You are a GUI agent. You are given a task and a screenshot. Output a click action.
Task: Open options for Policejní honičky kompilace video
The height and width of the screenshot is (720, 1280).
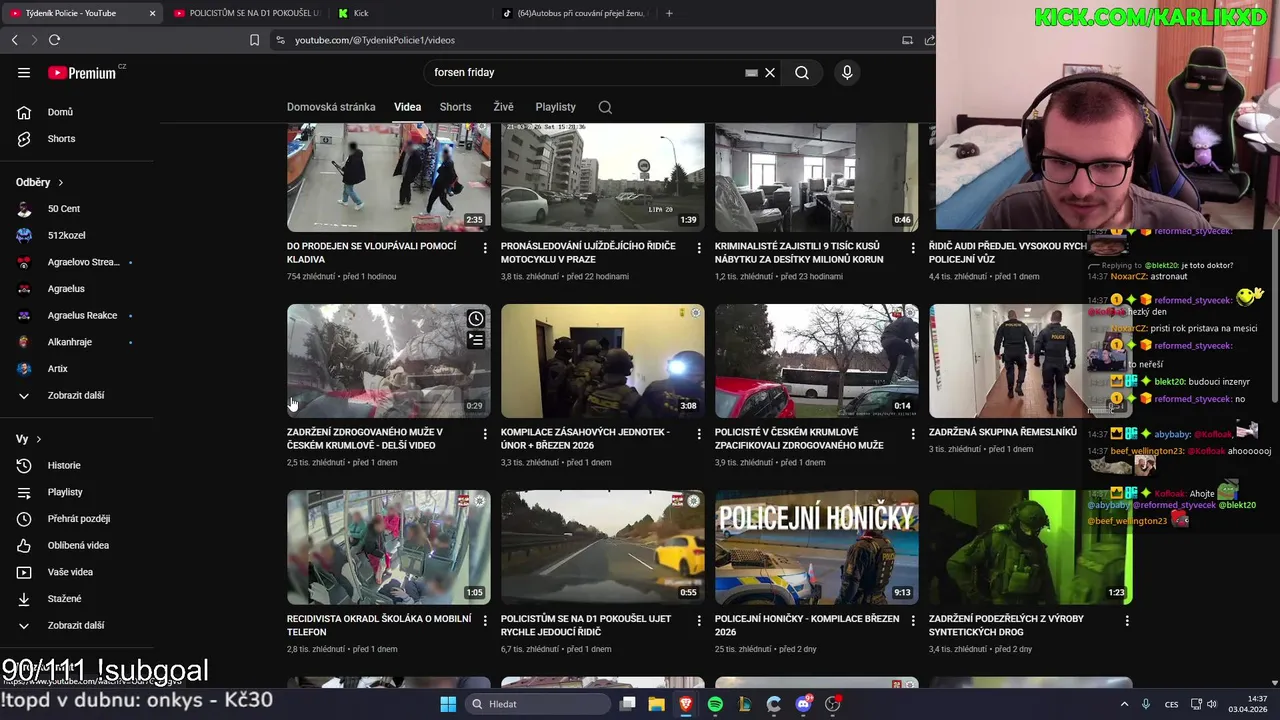[x=913, y=621]
